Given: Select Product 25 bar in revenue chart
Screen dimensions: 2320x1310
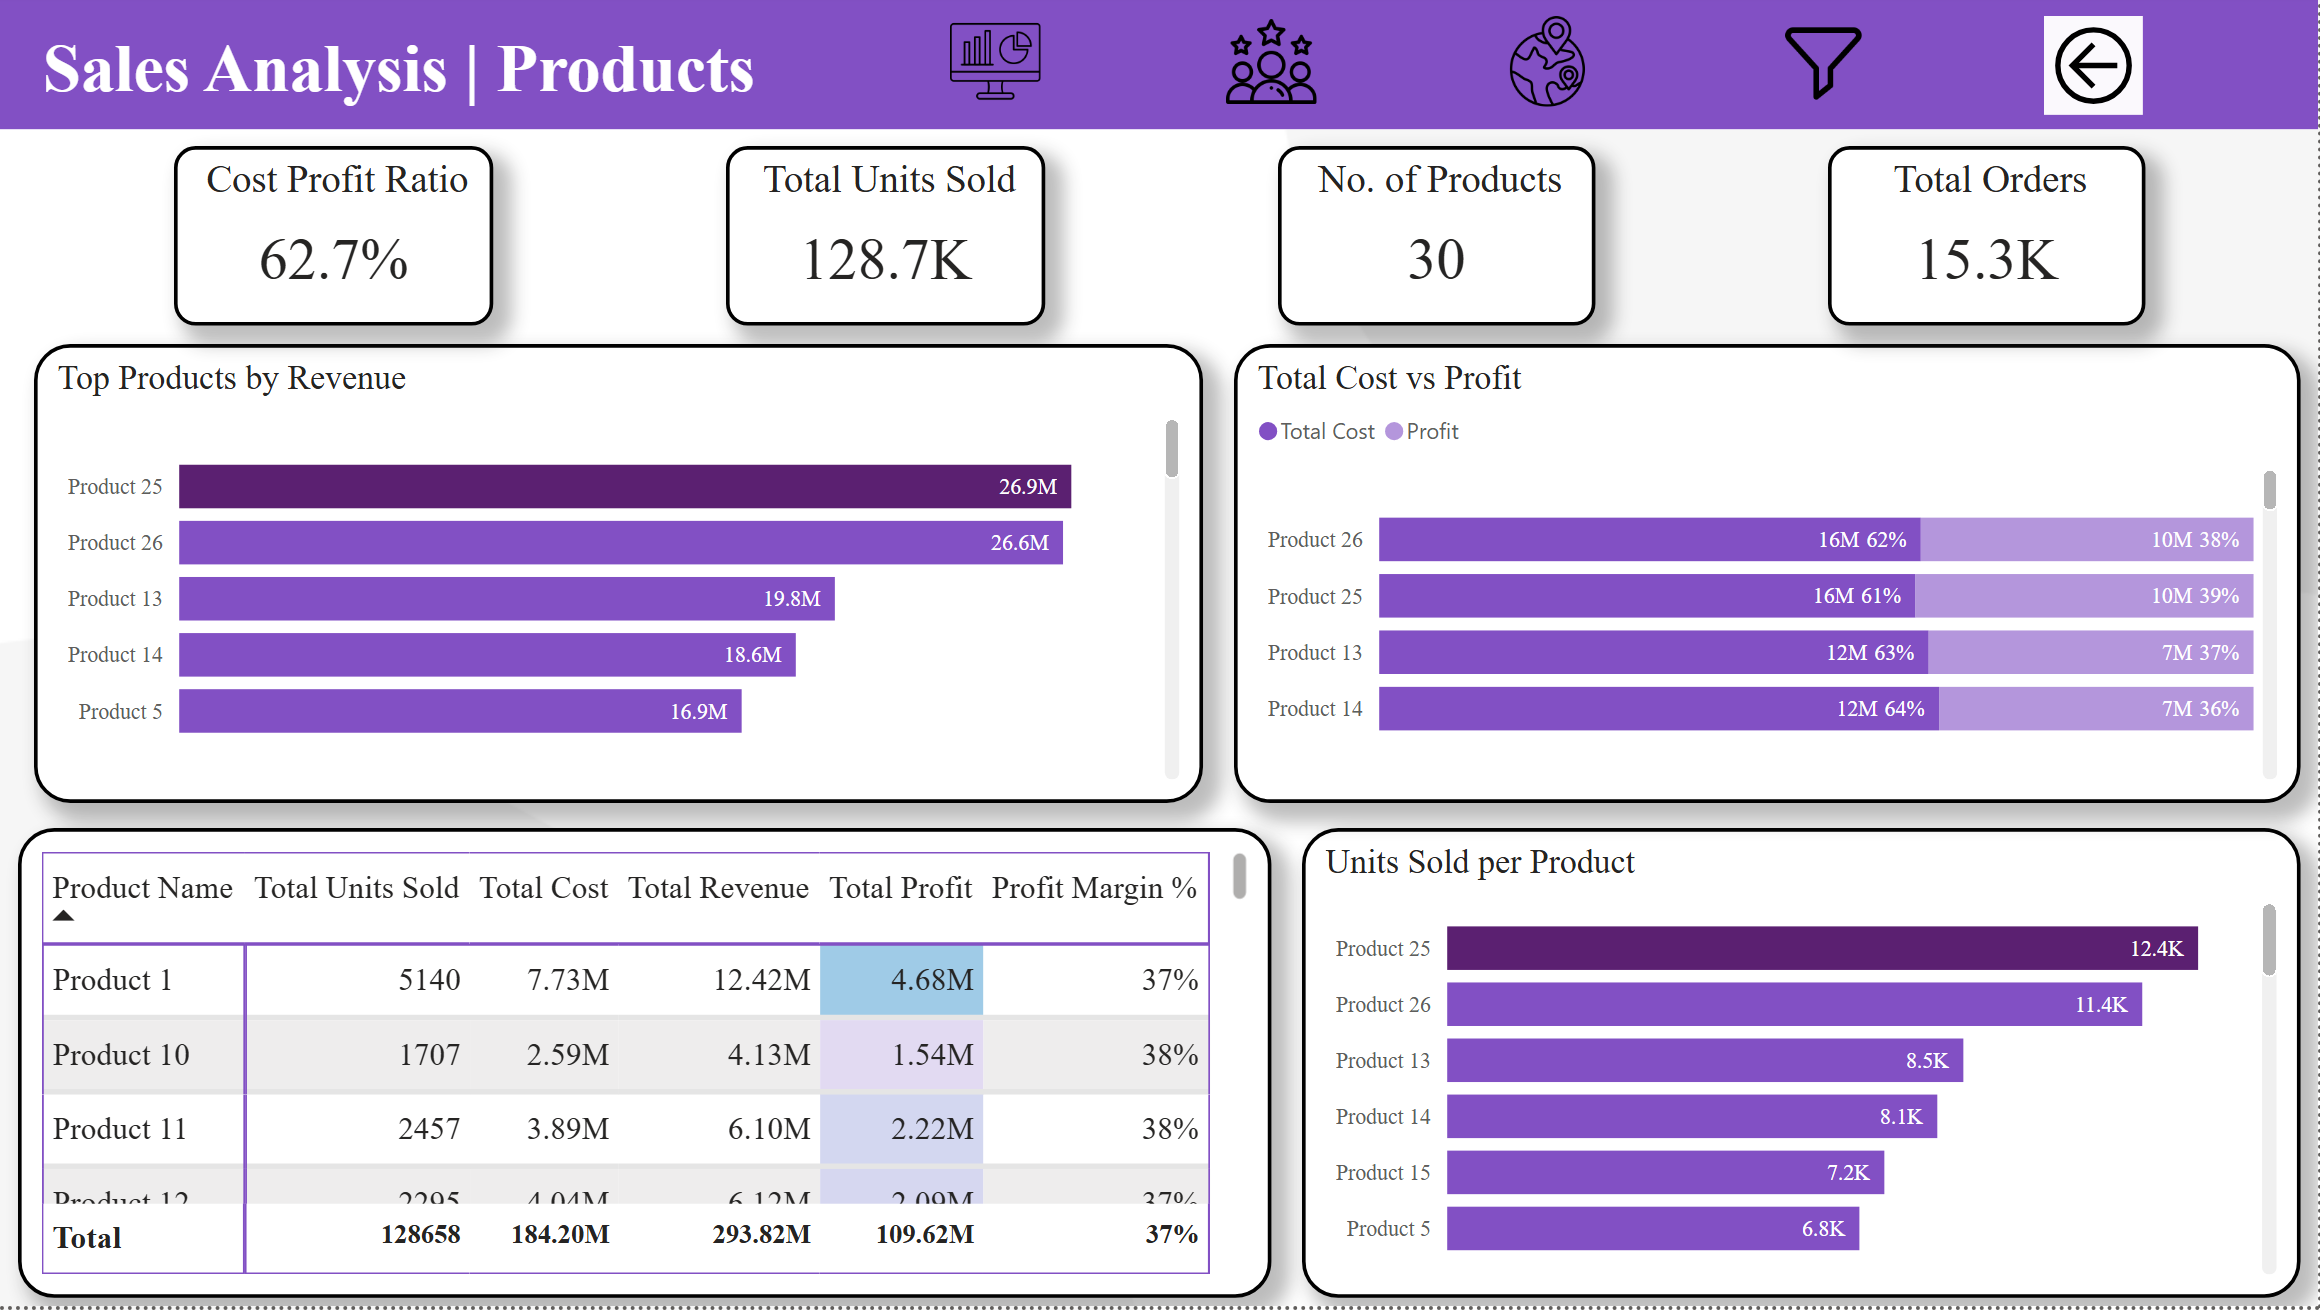Looking at the screenshot, I should click(624, 486).
